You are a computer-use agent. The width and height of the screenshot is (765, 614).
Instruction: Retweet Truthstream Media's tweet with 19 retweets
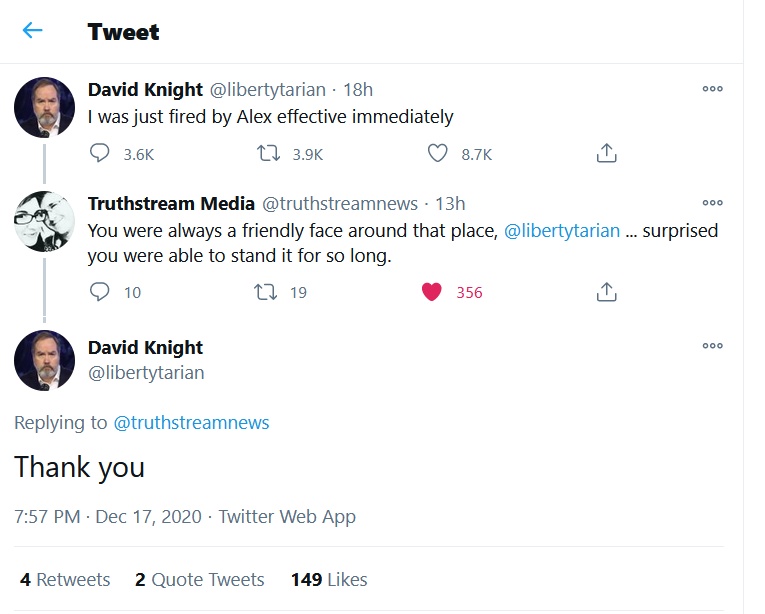click(x=265, y=292)
